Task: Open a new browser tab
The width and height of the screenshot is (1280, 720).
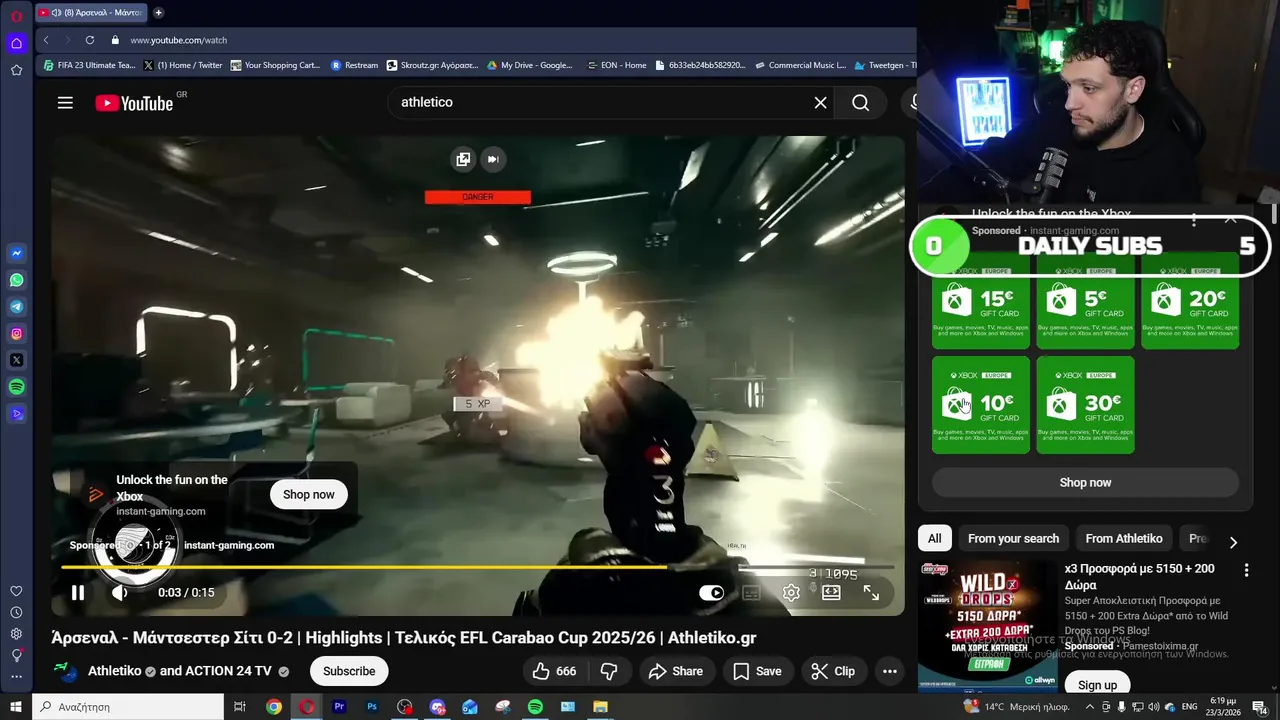Action: pyautogui.click(x=158, y=12)
